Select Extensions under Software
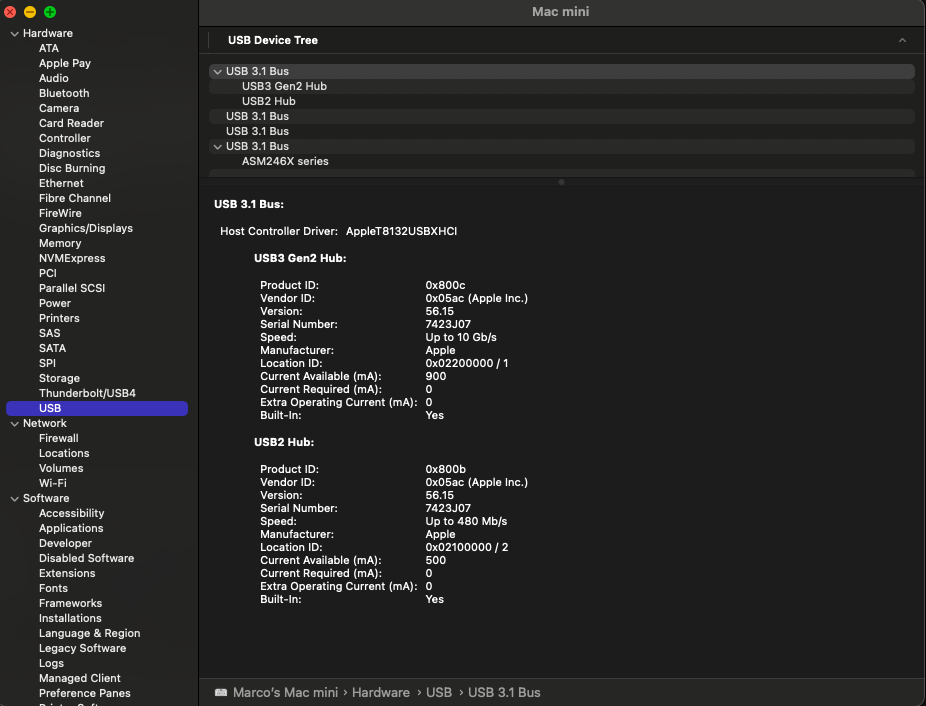Viewport: 926px width, 706px height. coord(67,573)
